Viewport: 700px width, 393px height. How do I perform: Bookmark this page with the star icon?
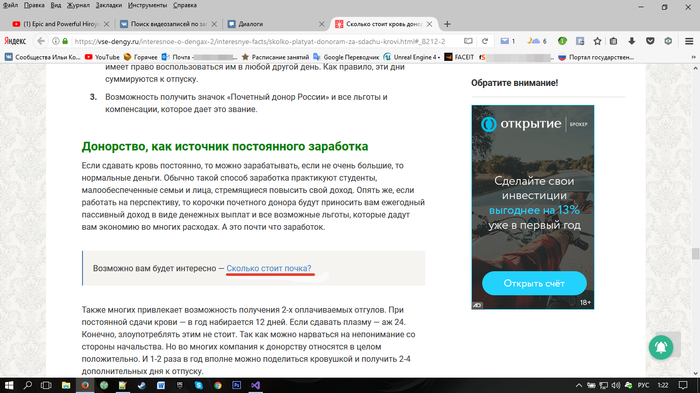[x=597, y=41]
